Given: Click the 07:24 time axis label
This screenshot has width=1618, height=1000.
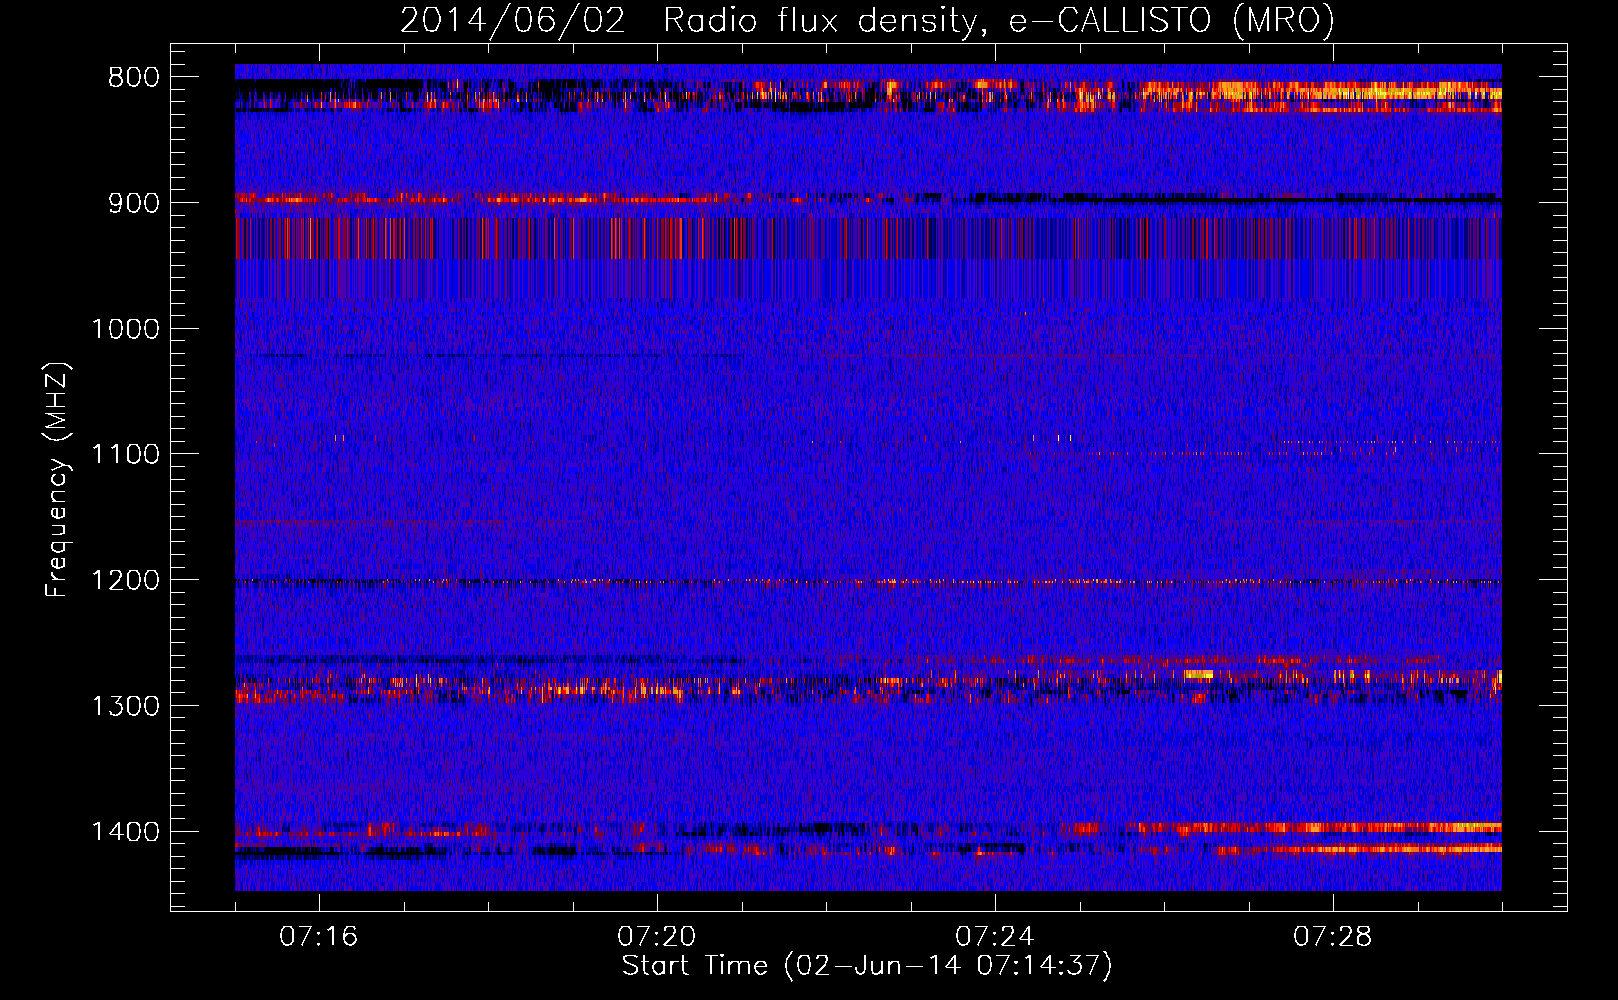Looking at the screenshot, I should (x=994, y=937).
